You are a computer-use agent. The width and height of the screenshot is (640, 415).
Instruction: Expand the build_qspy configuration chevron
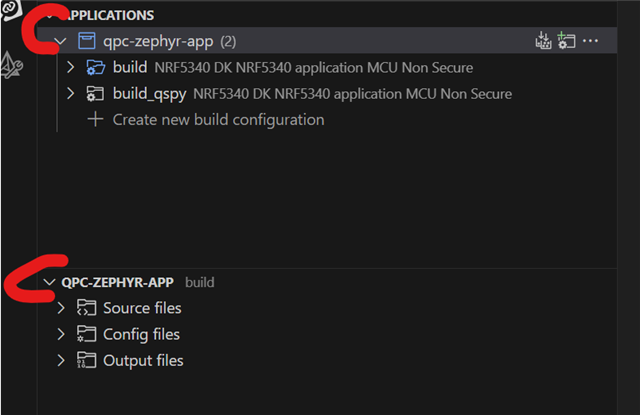70,93
